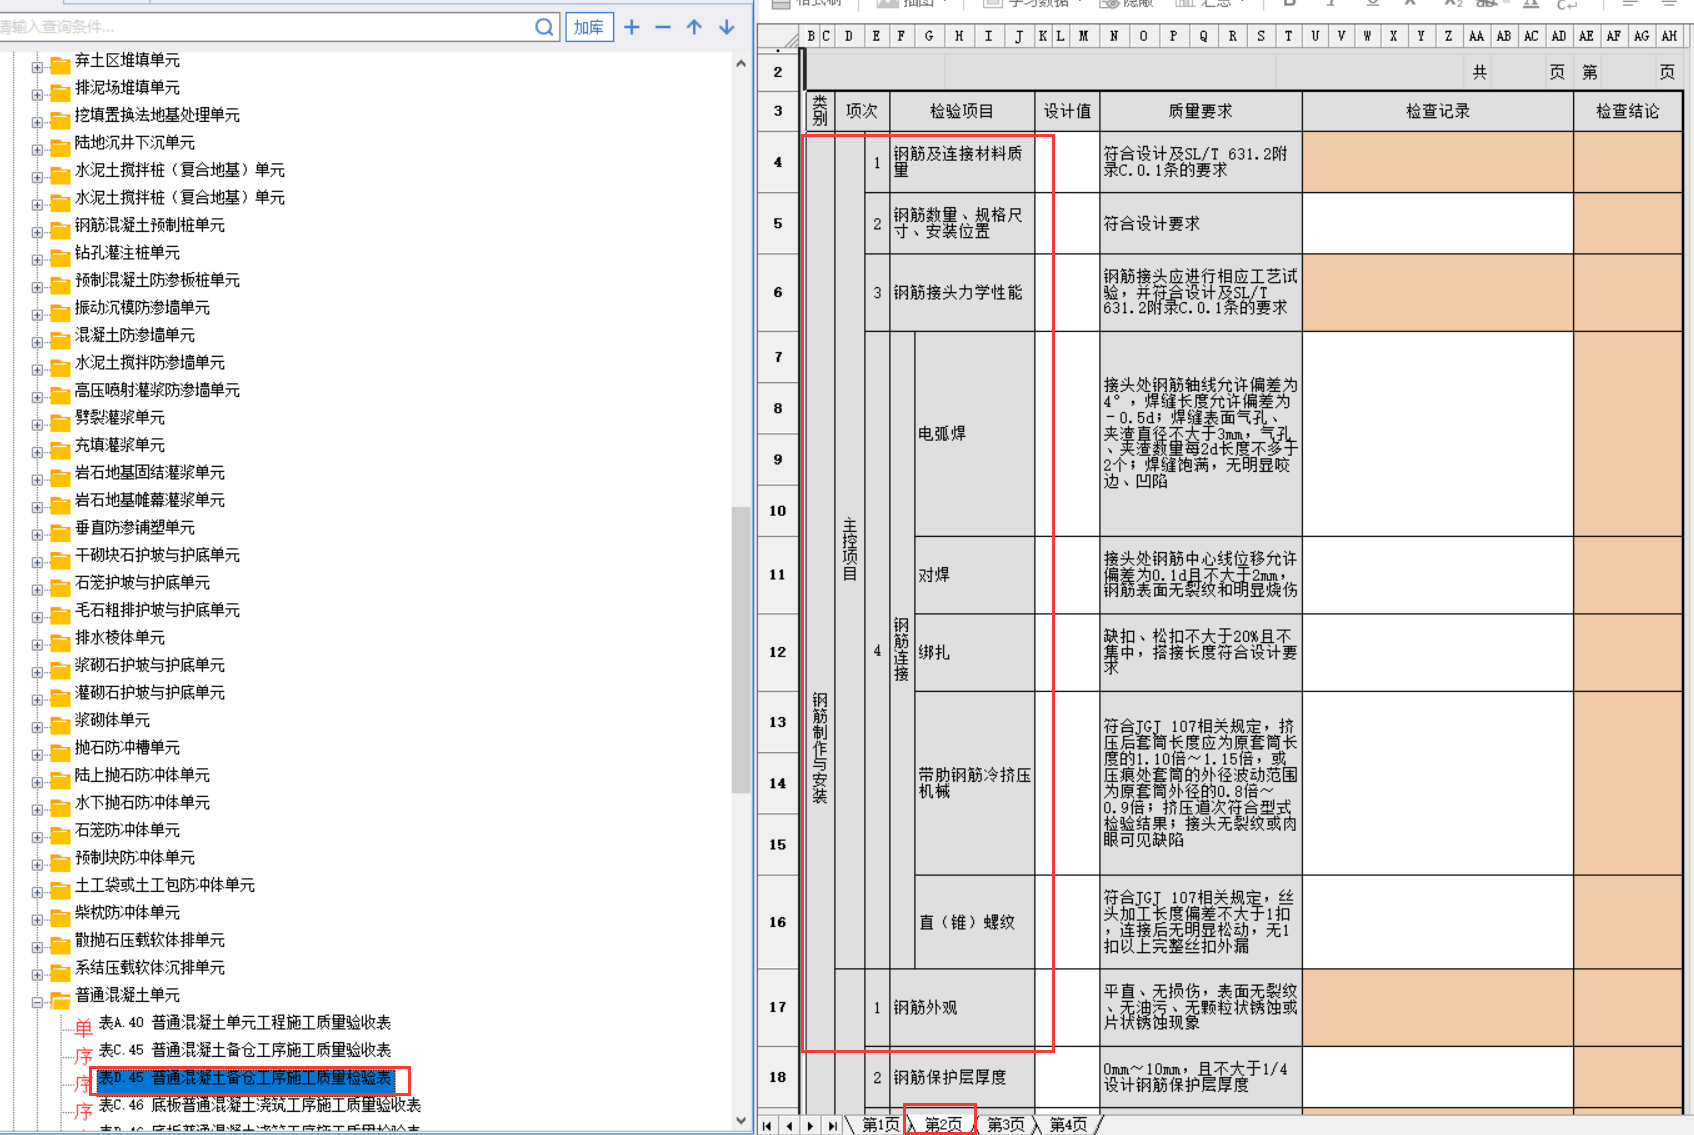The width and height of the screenshot is (1694, 1135).
Task: Switch to the 第3页 sheet tab
Action: pyautogui.click(x=1005, y=1125)
